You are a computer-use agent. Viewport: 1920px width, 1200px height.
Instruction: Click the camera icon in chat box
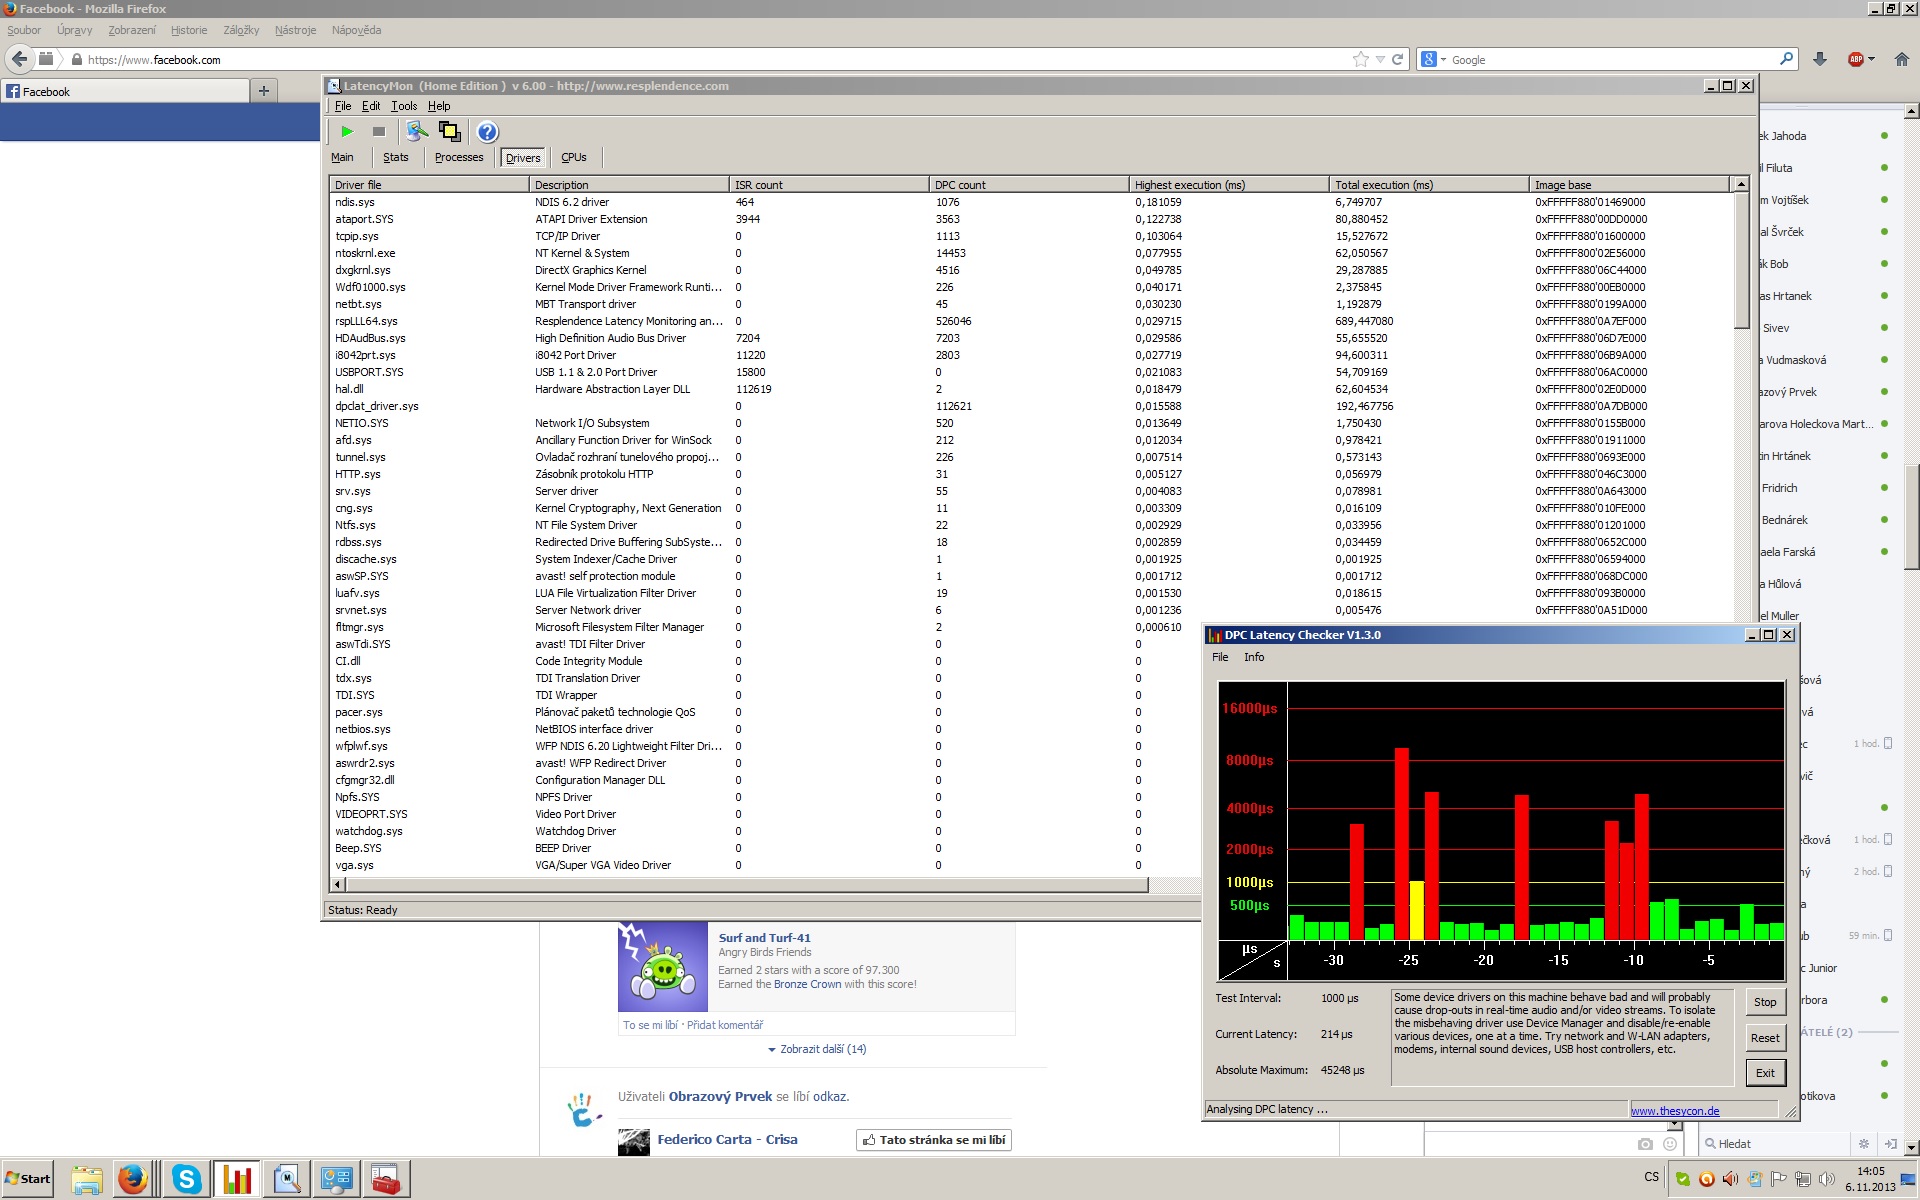[1645, 1144]
